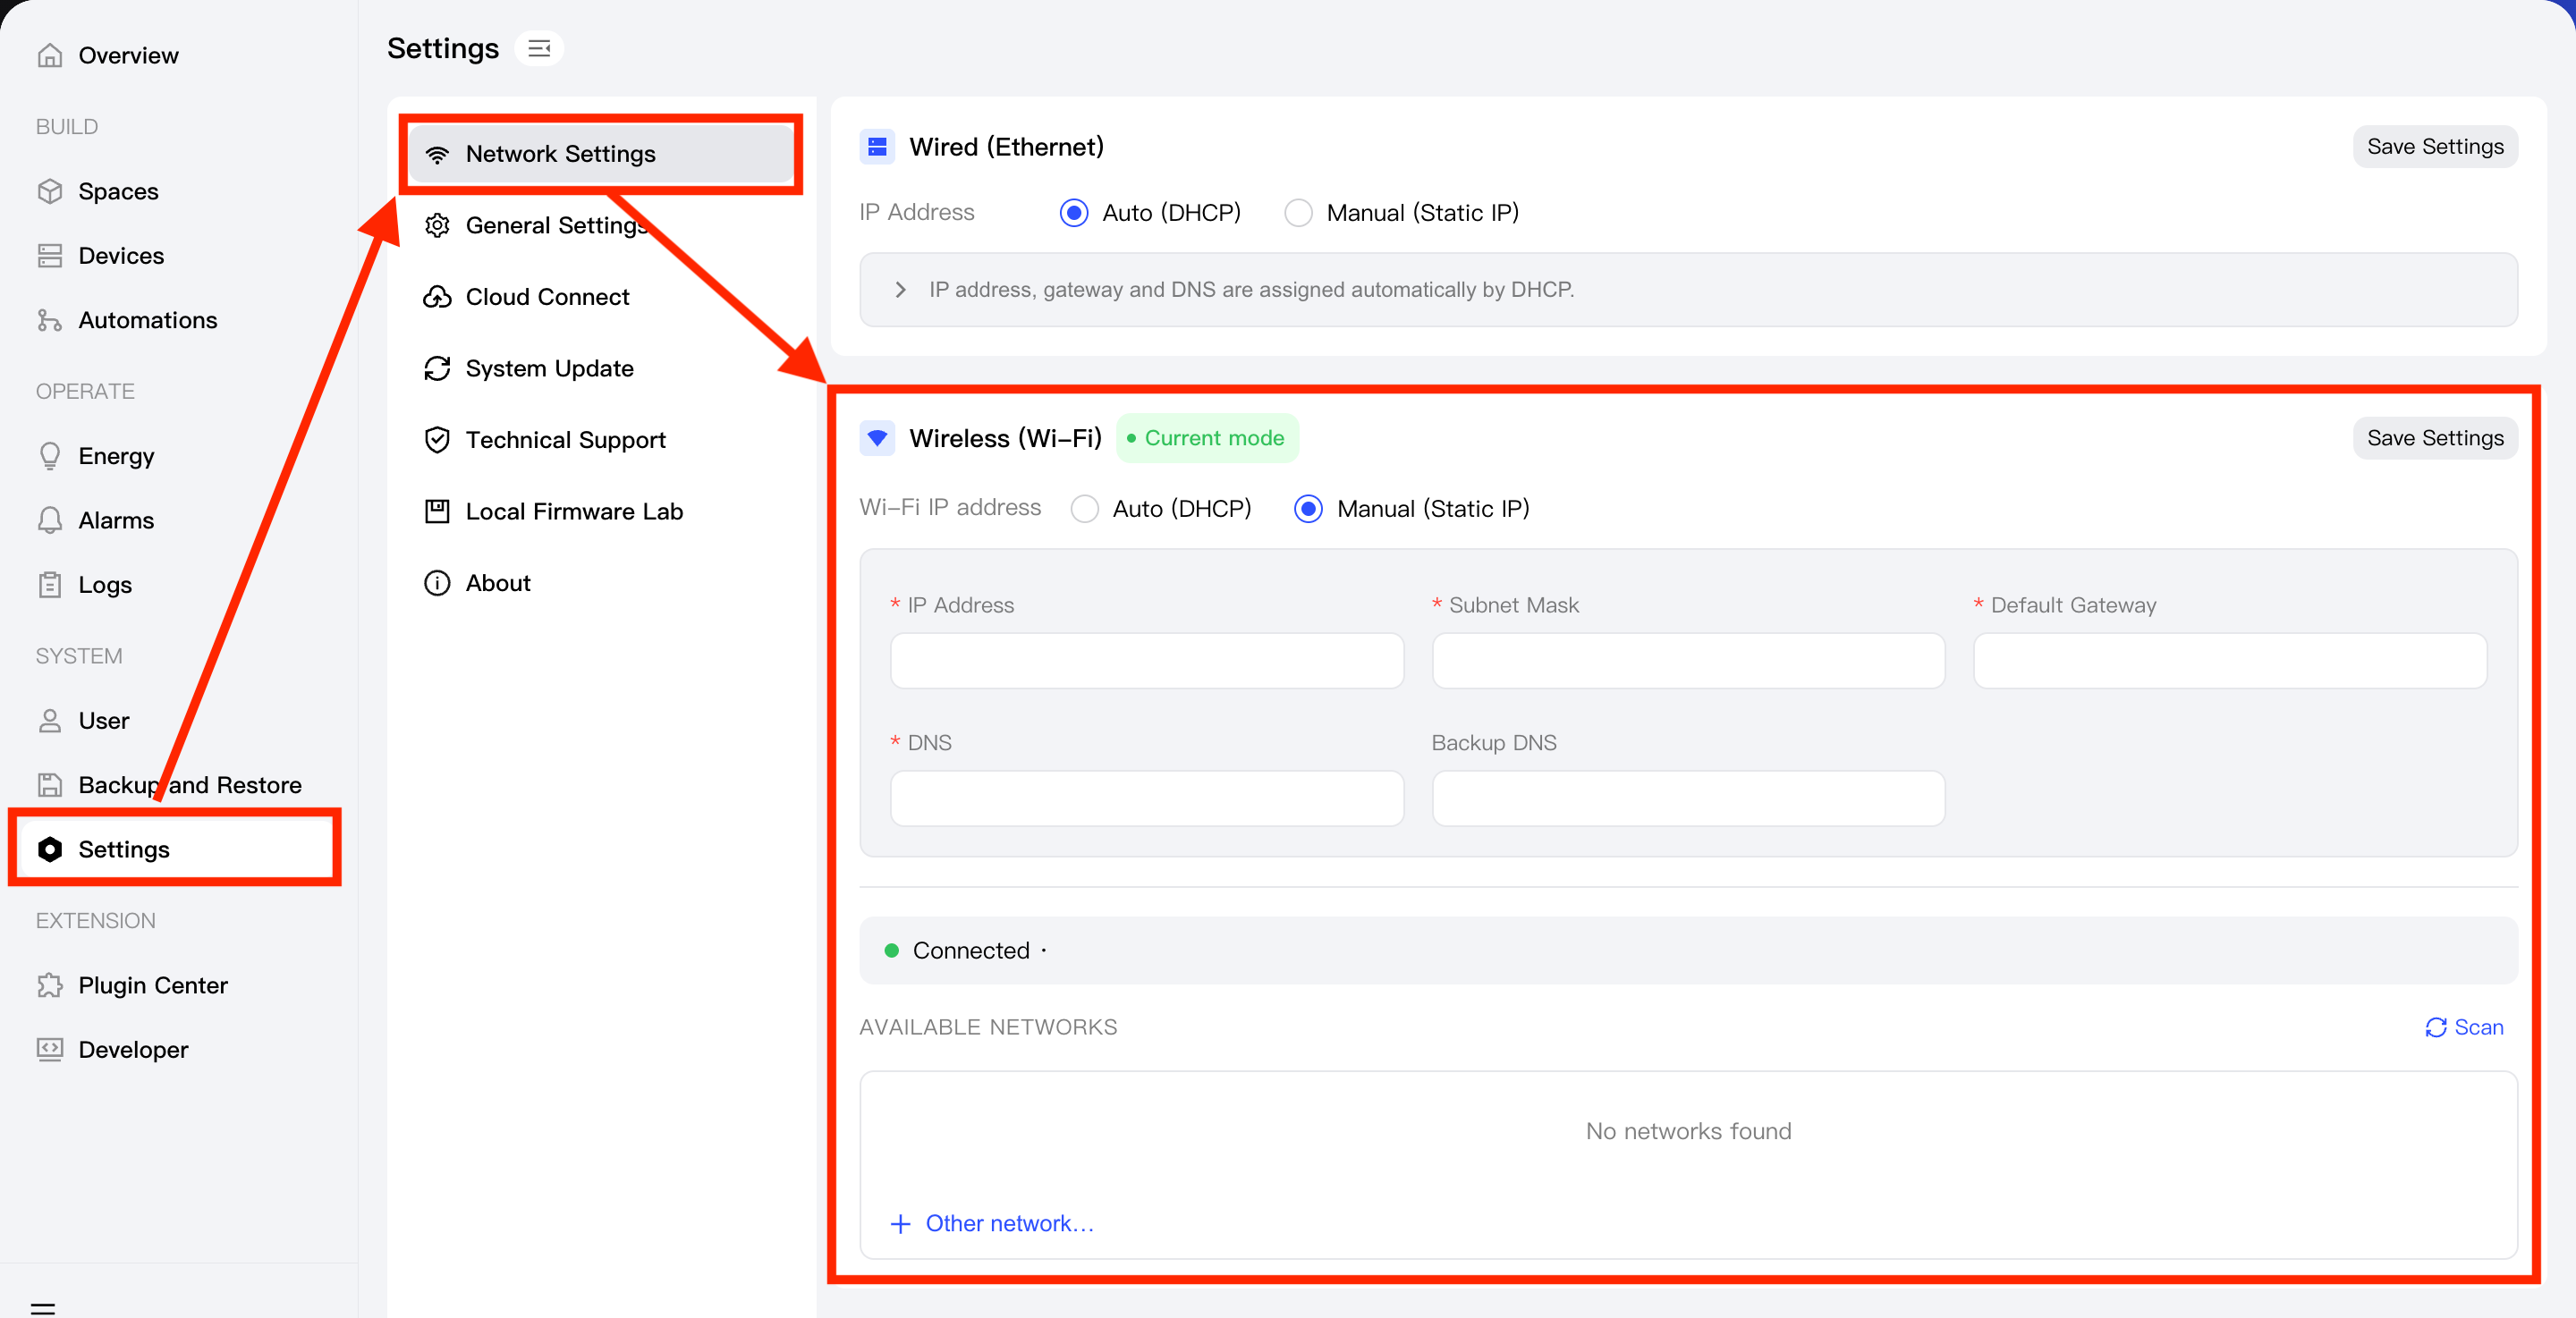Click the Backup and Restore disk icon
This screenshot has width=2576, height=1318.
[x=50, y=785]
